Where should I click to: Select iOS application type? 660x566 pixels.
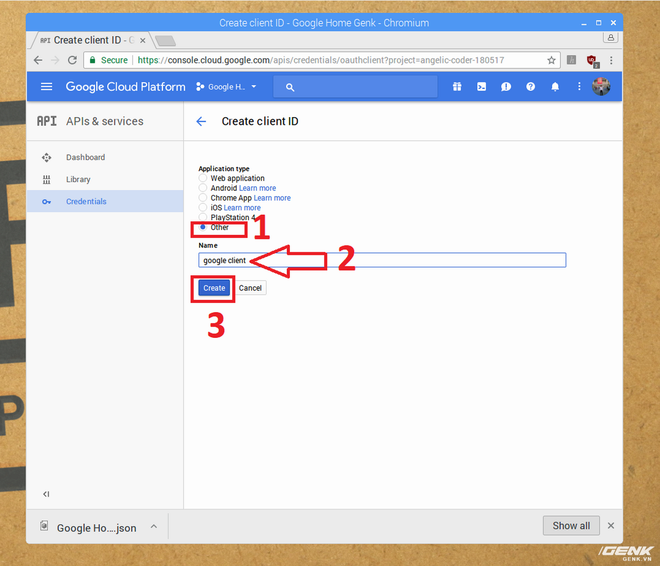coord(202,207)
